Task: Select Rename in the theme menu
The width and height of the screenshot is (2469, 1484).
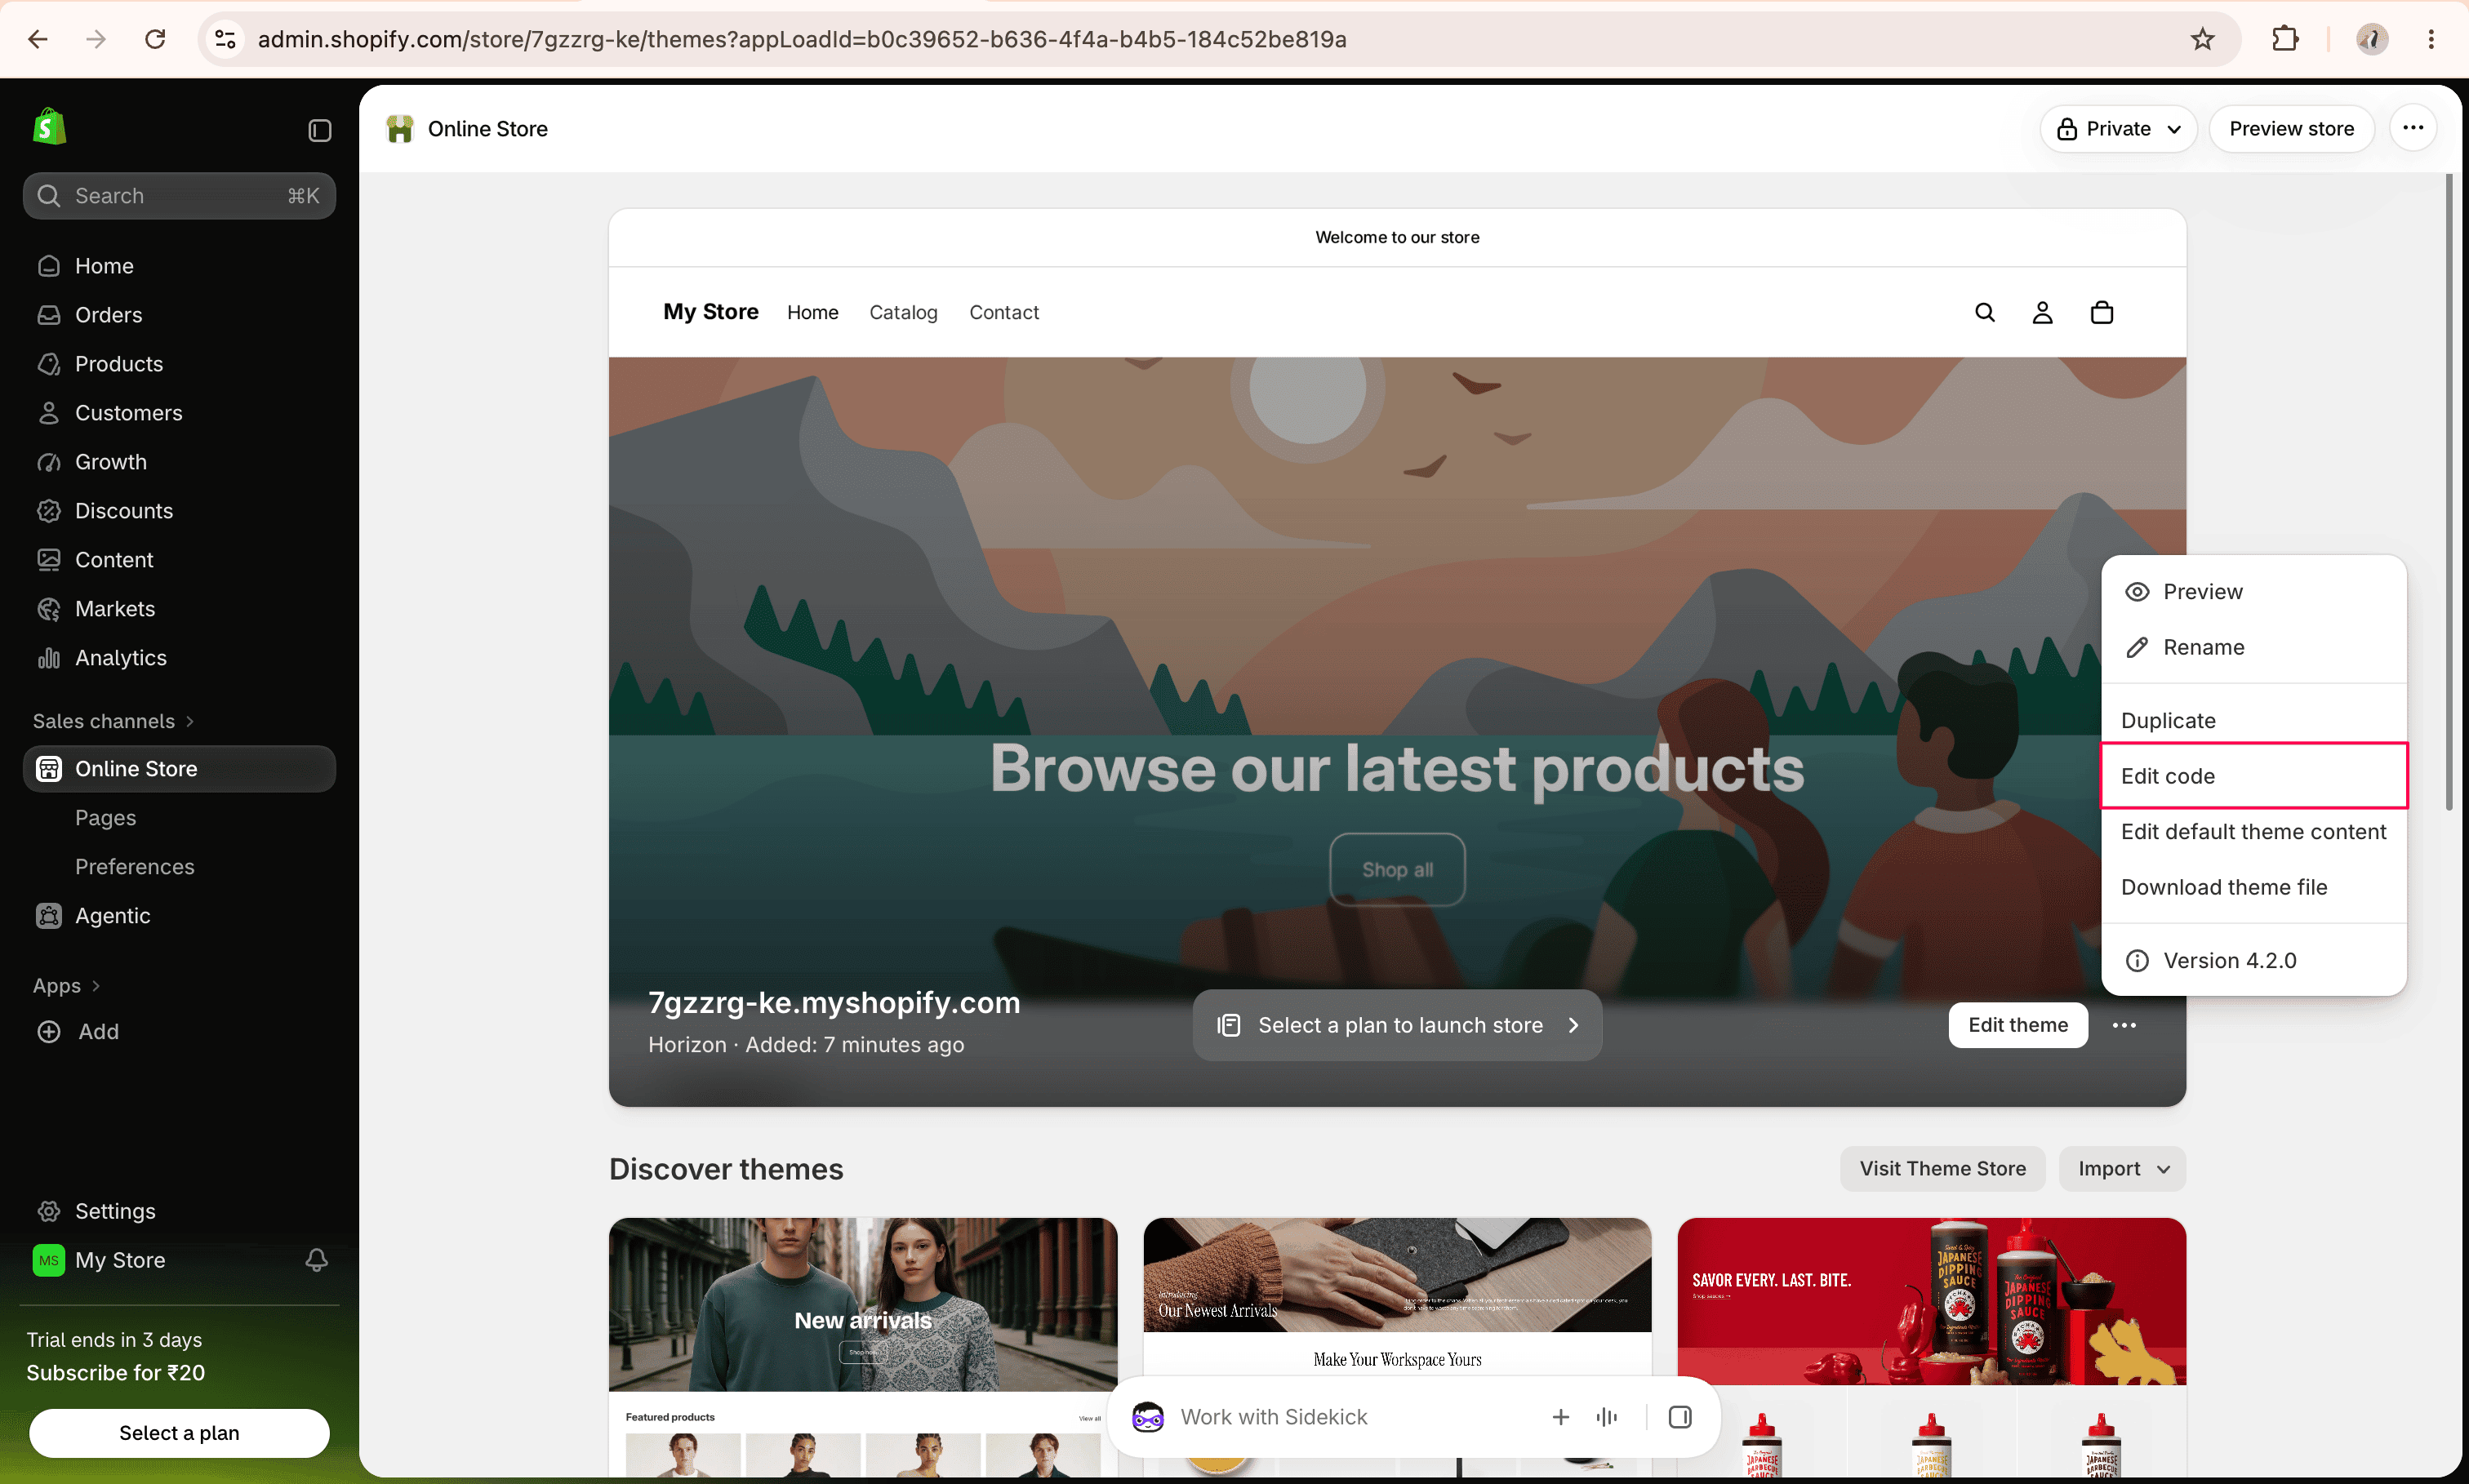Action: pos(2254,647)
